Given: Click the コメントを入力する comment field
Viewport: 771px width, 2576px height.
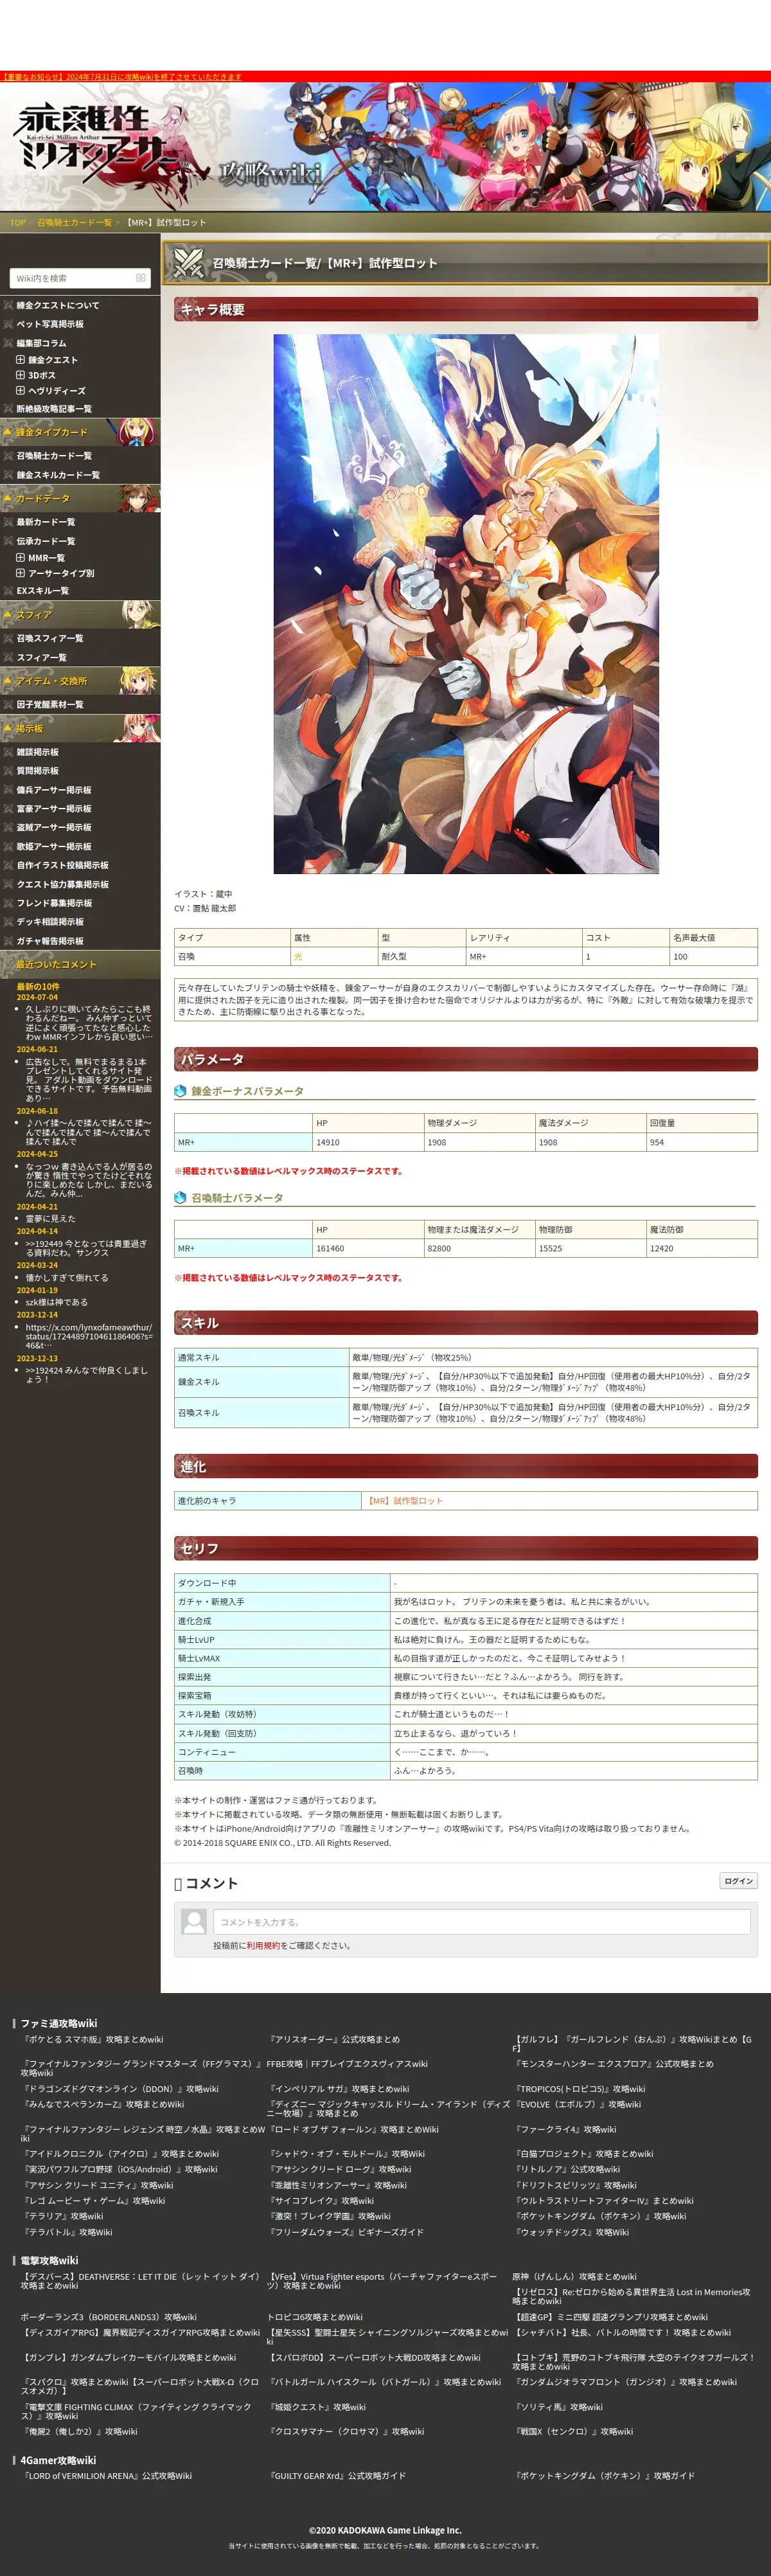Looking at the screenshot, I should 482,1922.
